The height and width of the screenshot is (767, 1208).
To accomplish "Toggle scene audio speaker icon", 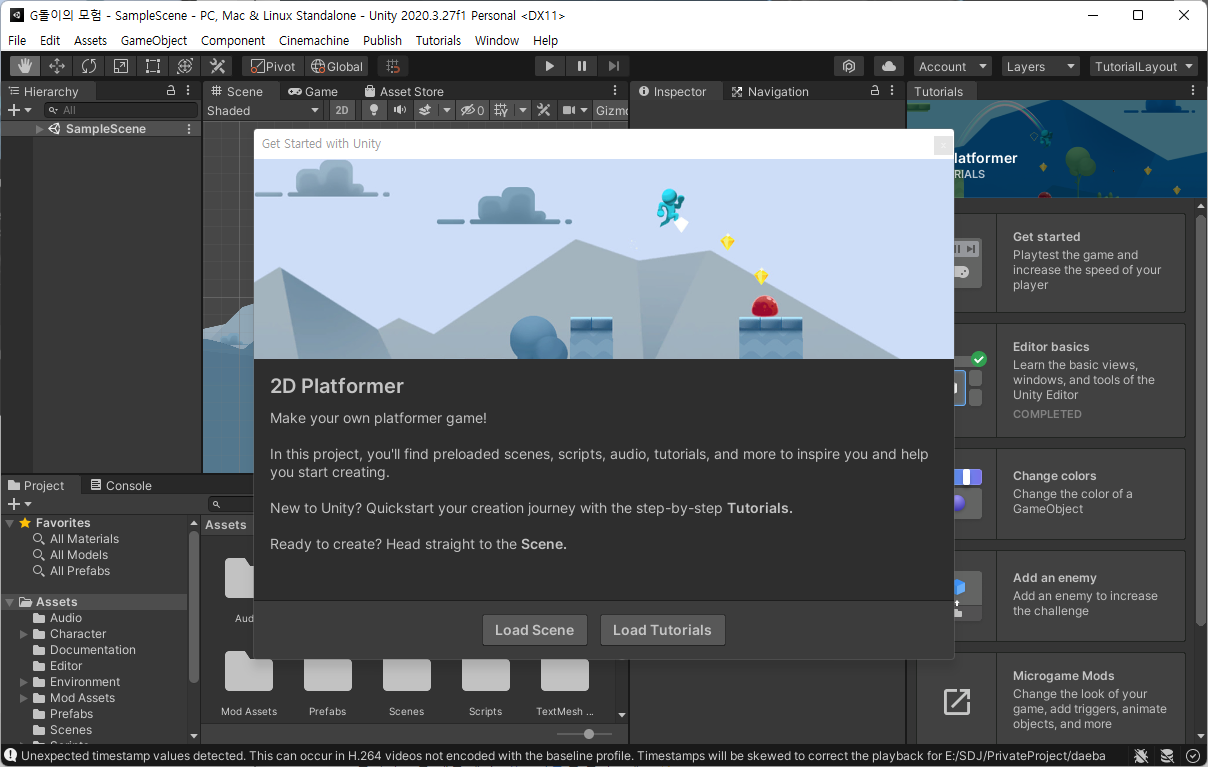I will point(400,110).
